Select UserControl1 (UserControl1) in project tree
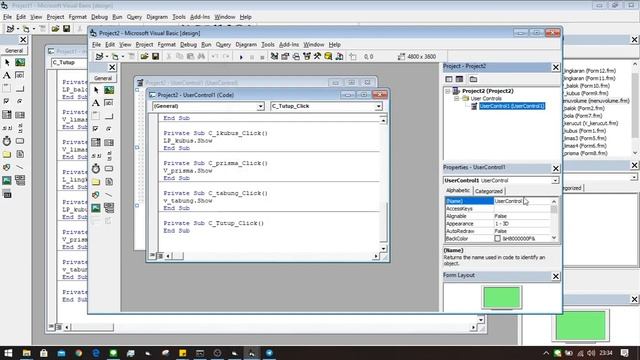Image resolution: width=640 pixels, height=360 pixels. coord(511,106)
